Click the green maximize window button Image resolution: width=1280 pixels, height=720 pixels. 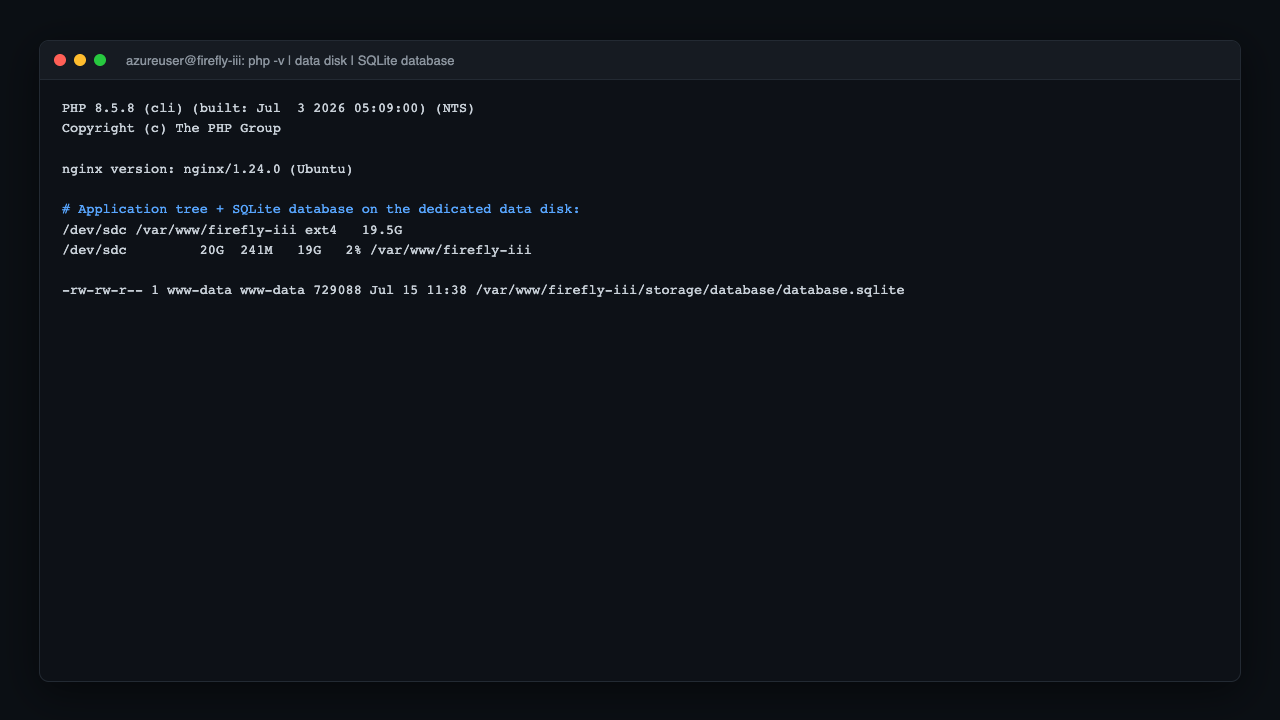pos(100,60)
